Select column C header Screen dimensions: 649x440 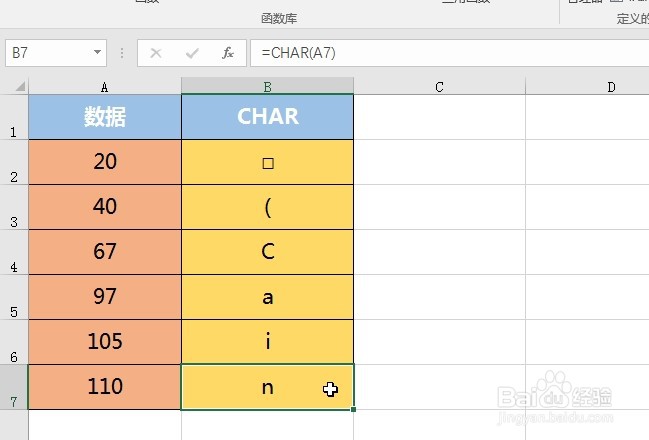[439, 87]
